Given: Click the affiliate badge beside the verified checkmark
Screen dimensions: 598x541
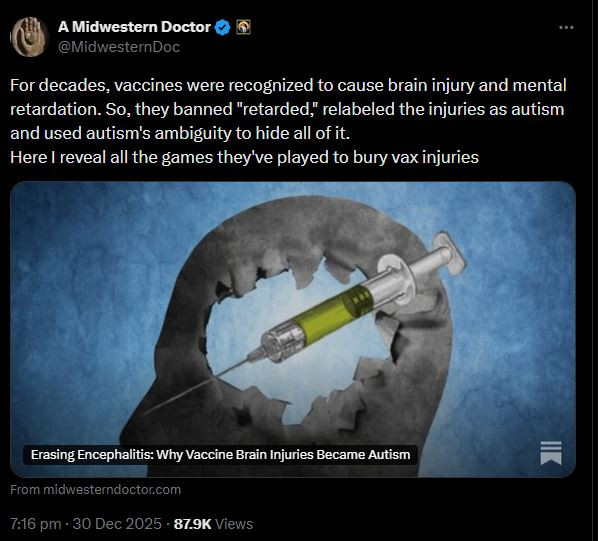Looking at the screenshot, I should pyautogui.click(x=243, y=27).
